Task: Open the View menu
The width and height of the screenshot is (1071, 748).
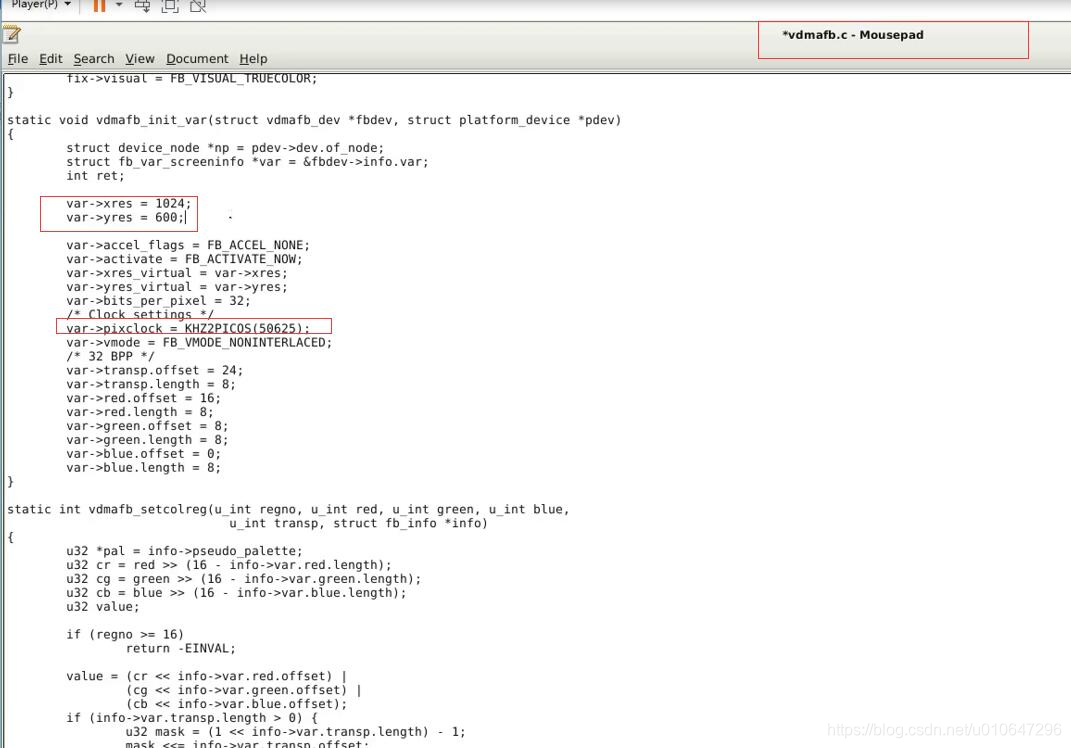Action: tap(139, 59)
